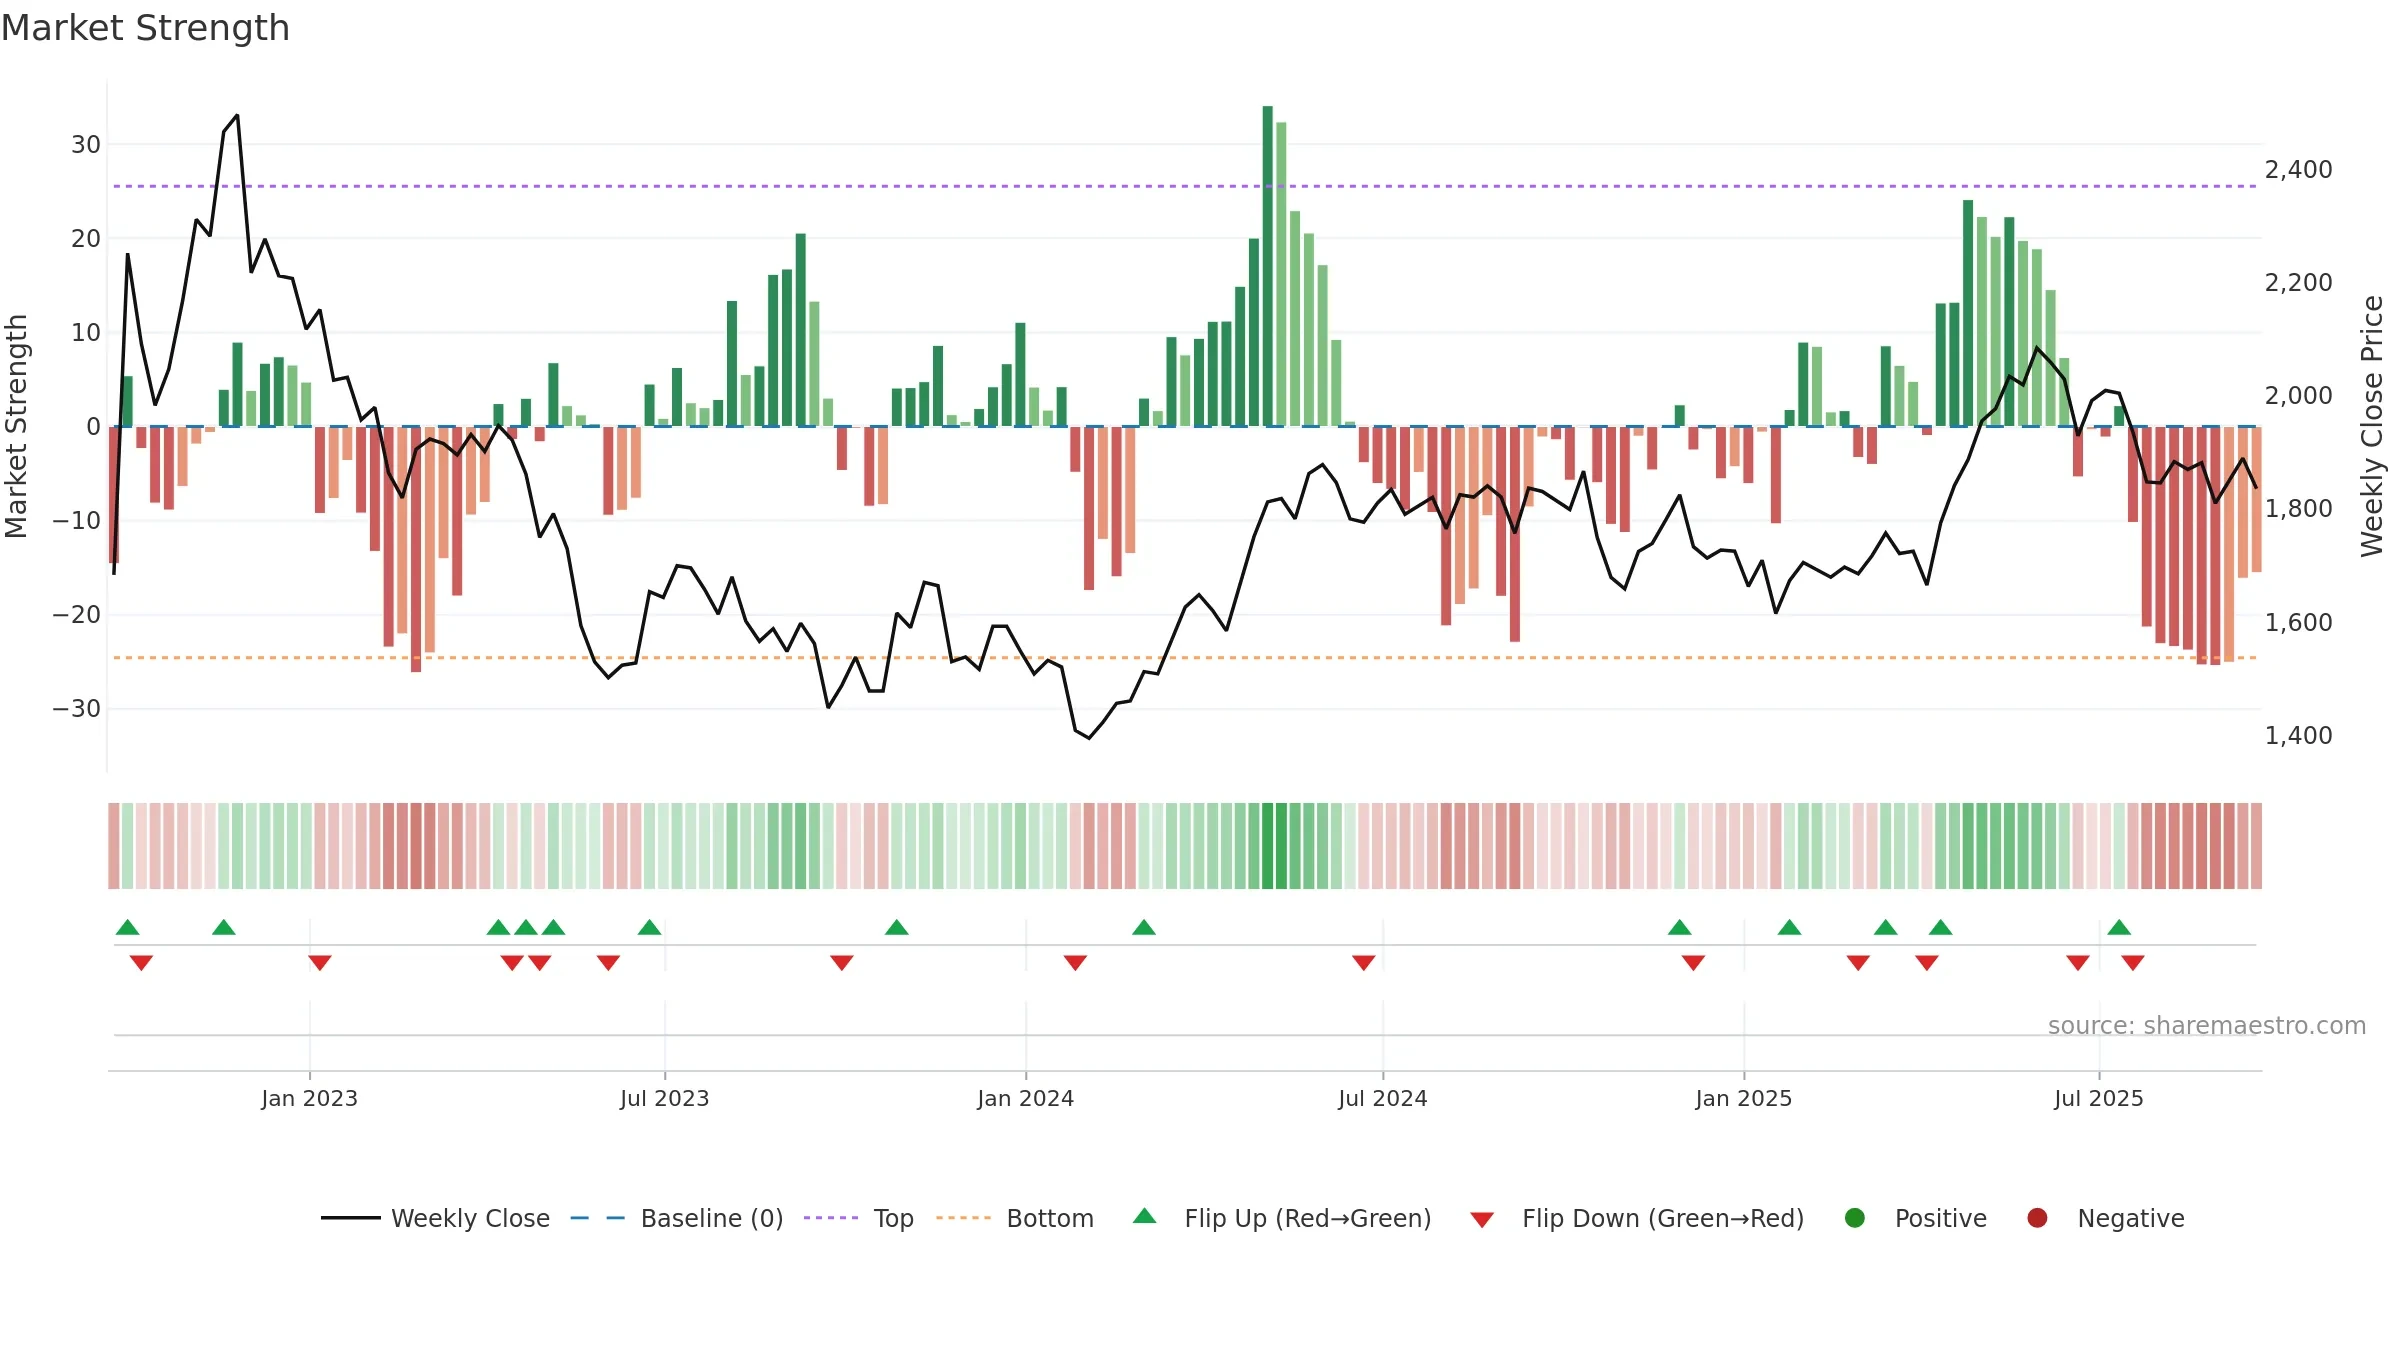
Task: Click the Weekly Close Price axis title
Action: point(2373,426)
